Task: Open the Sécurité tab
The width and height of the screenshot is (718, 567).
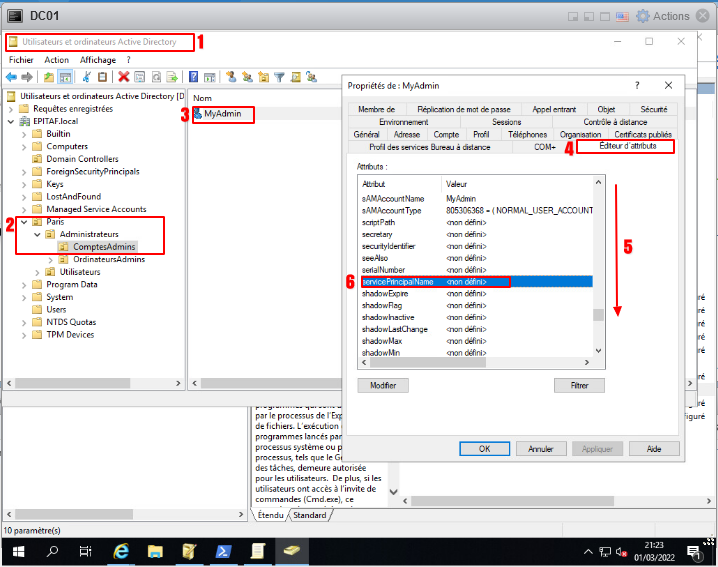Action: [654, 109]
